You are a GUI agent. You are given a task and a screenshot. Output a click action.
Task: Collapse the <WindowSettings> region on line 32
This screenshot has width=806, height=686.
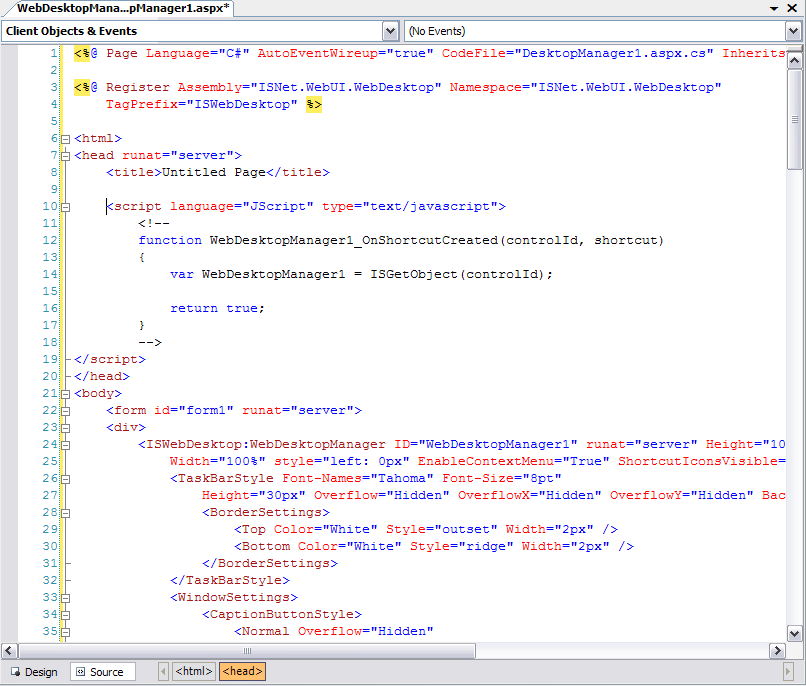66,598
